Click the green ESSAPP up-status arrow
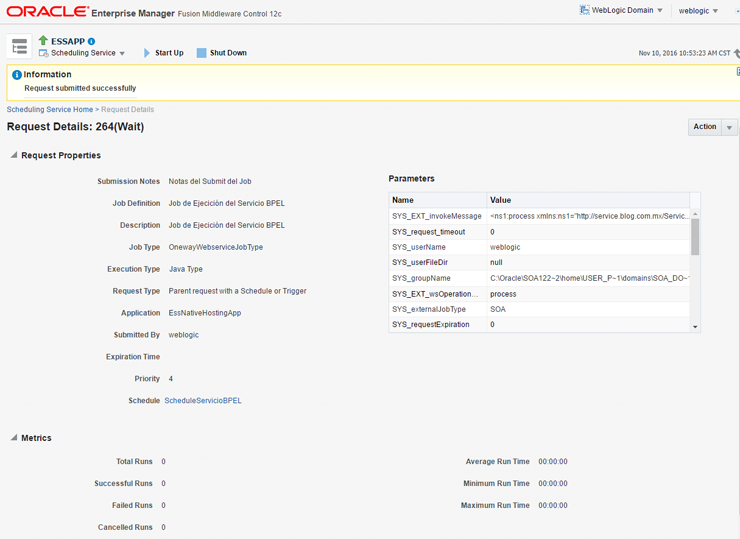 coord(43,41)
